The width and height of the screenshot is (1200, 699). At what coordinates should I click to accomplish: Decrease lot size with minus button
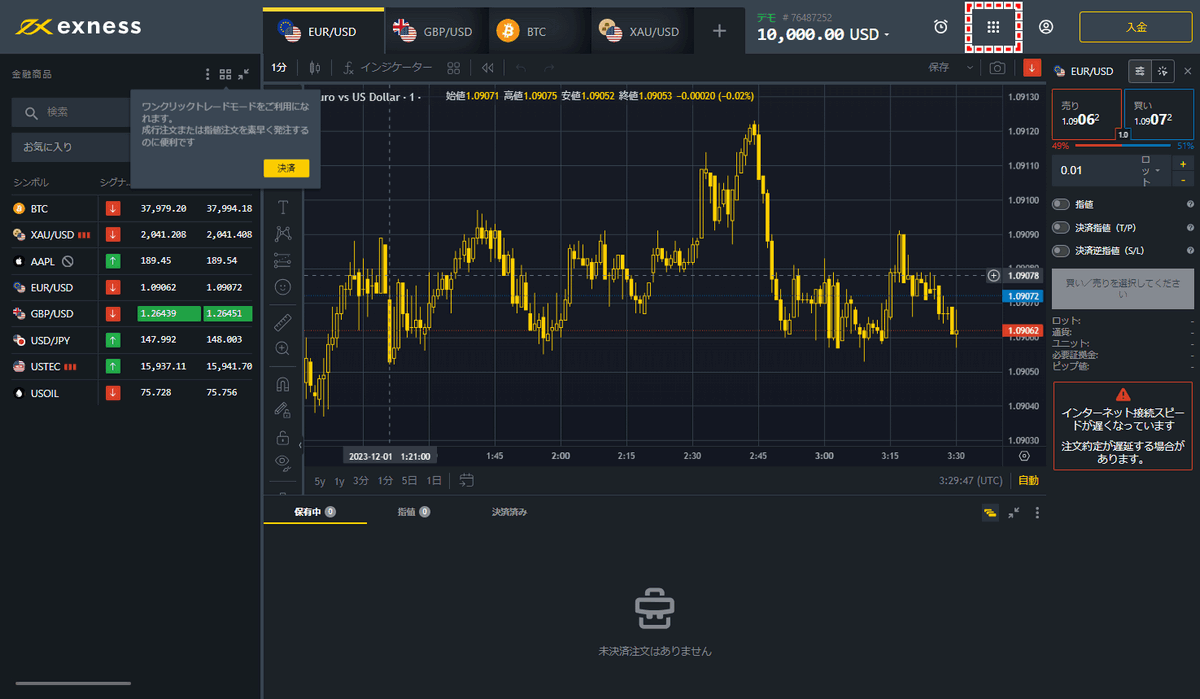(x=1183, y=179)
